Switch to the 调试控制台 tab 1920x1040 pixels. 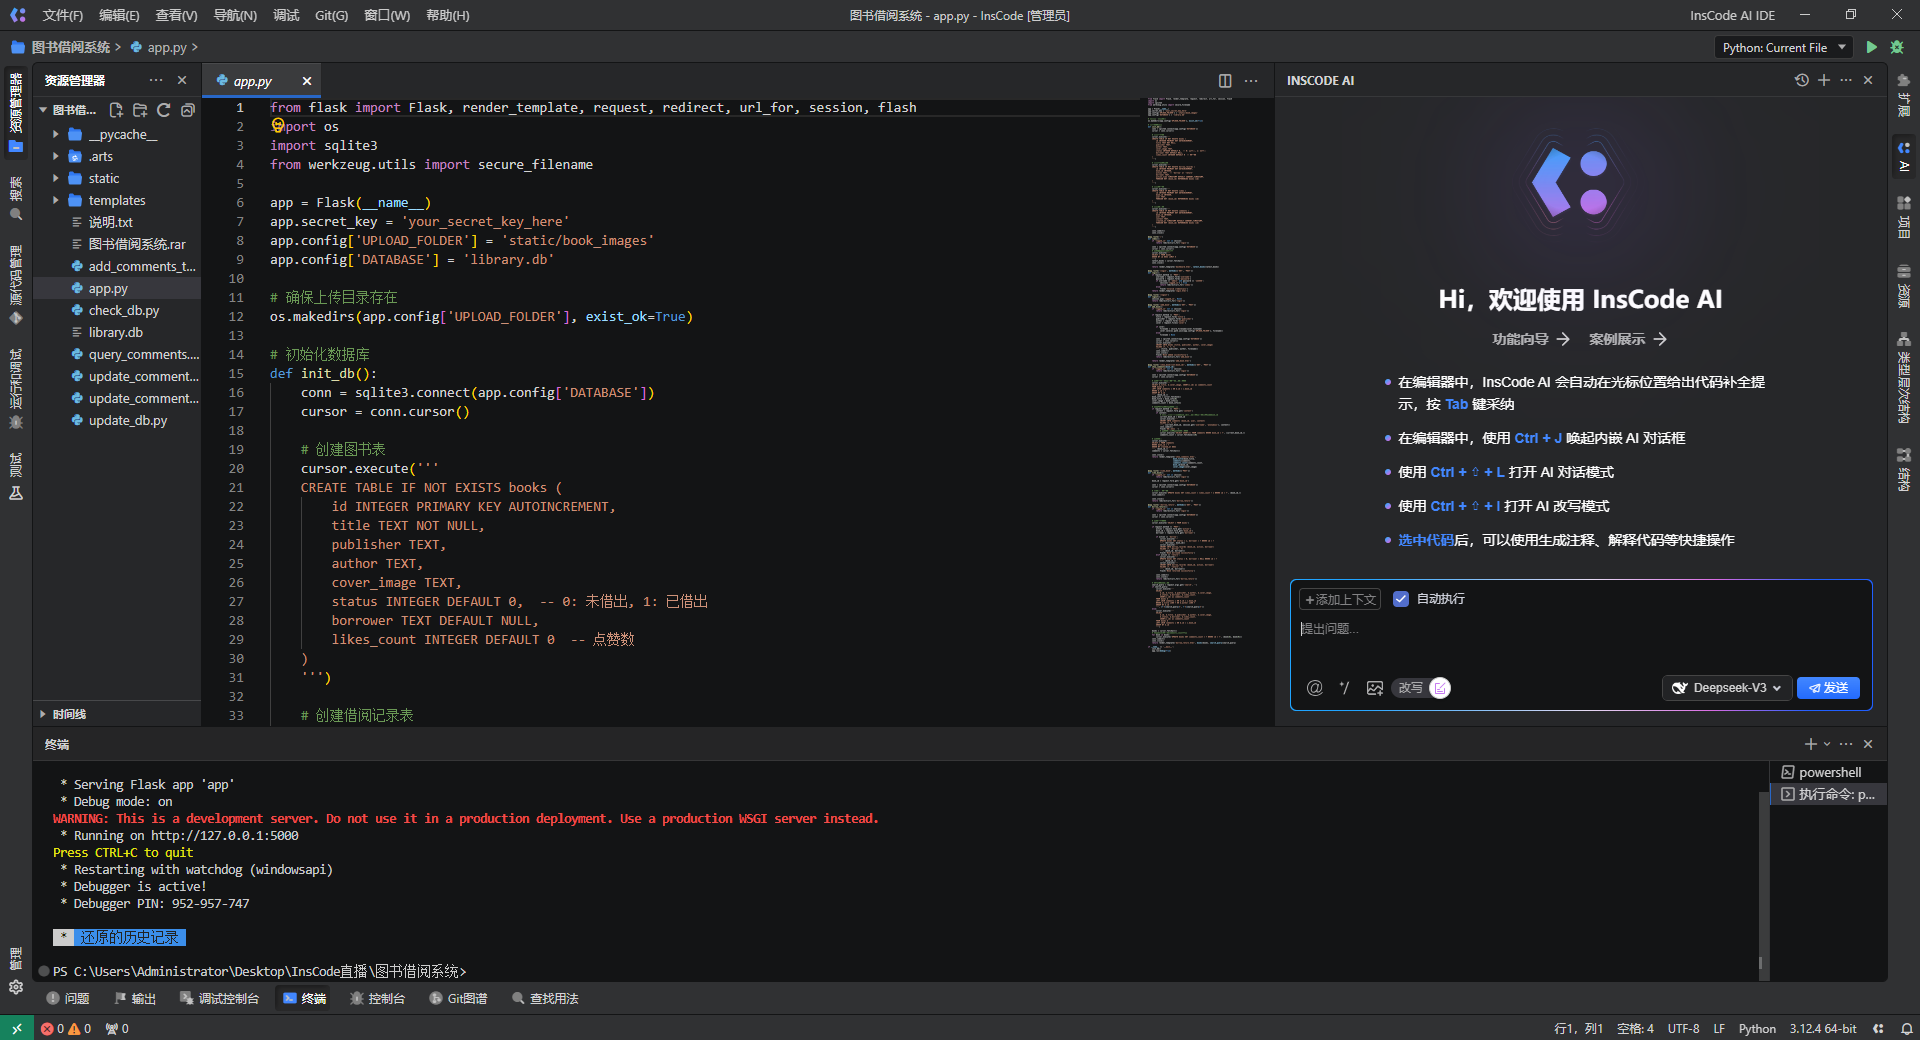[219, 998]
